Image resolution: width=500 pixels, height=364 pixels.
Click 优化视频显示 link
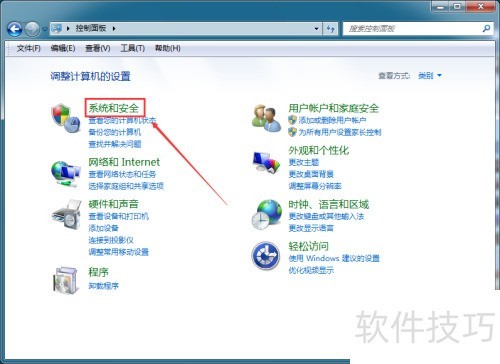click(311, 270)
